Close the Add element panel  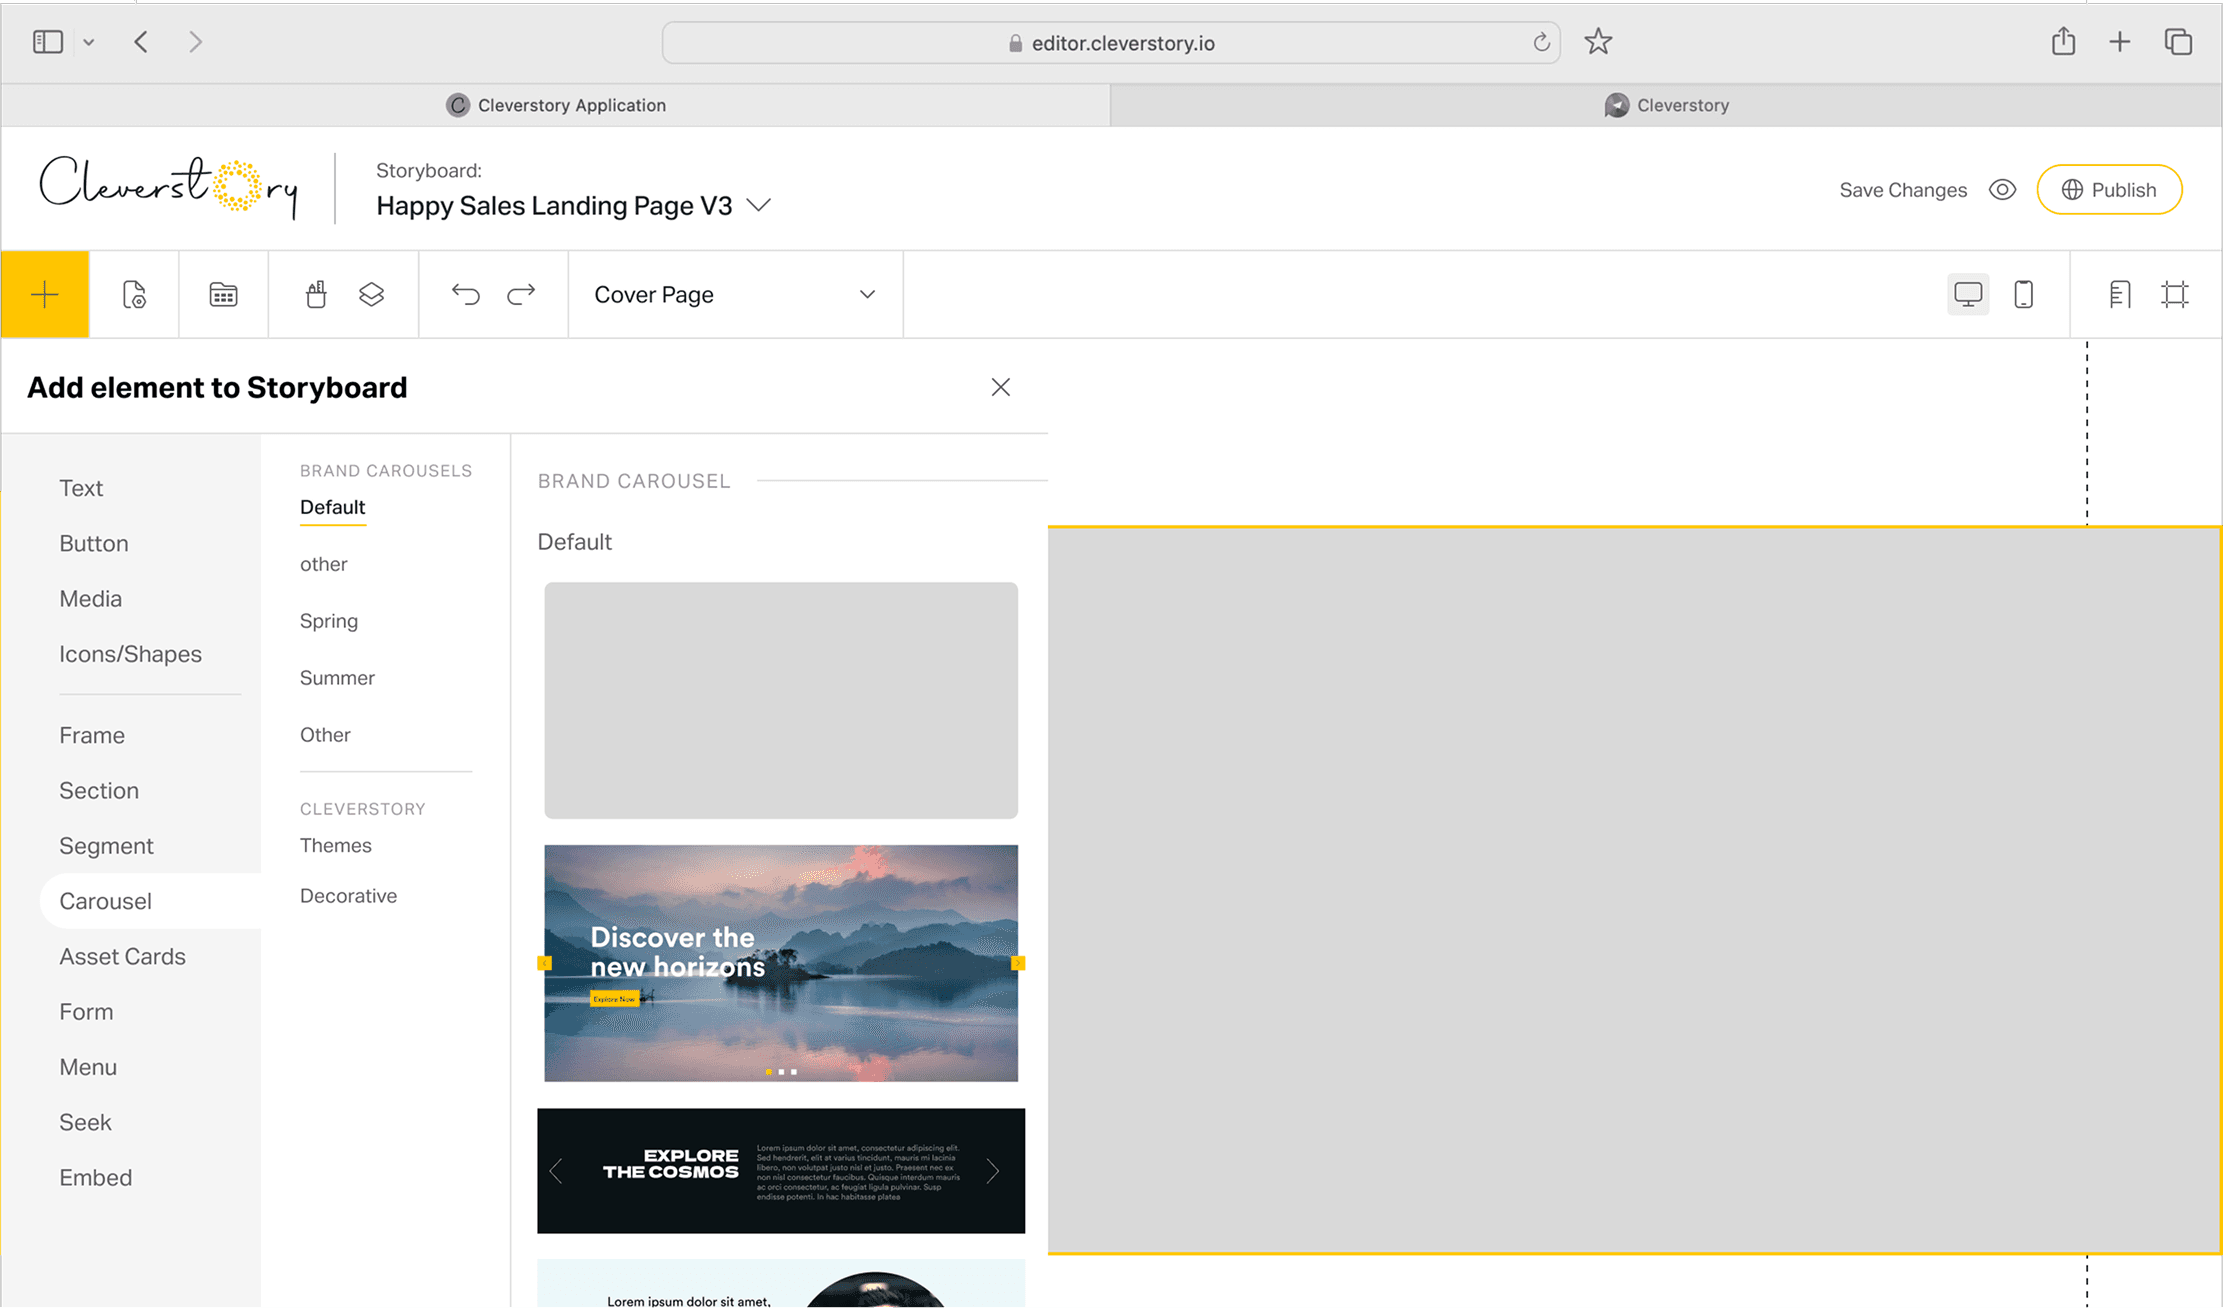click(1001, 387)
